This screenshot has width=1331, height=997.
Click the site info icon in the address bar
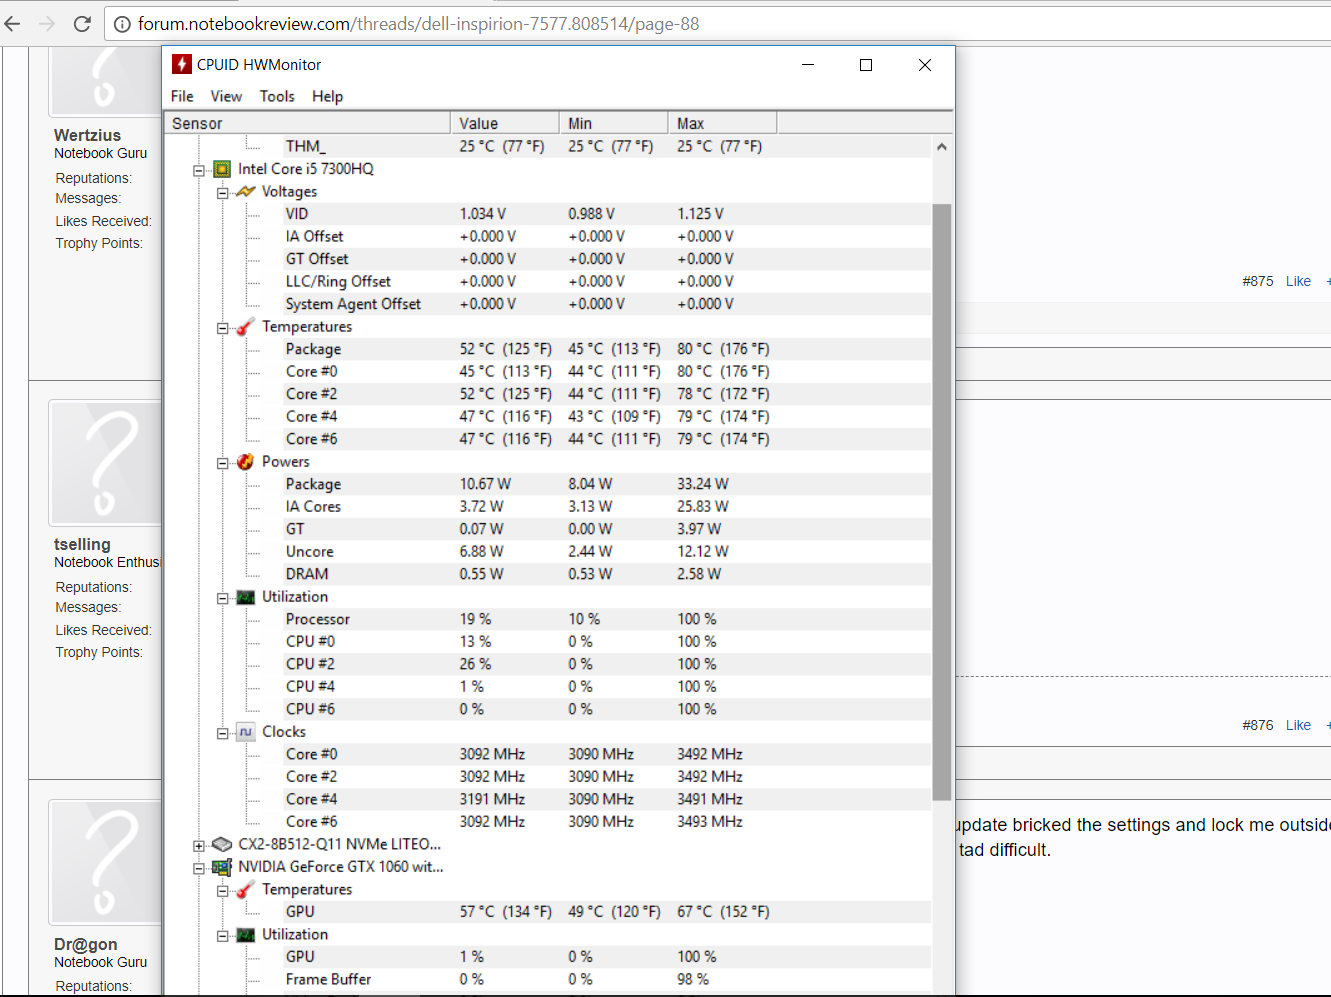coord(122,24)
